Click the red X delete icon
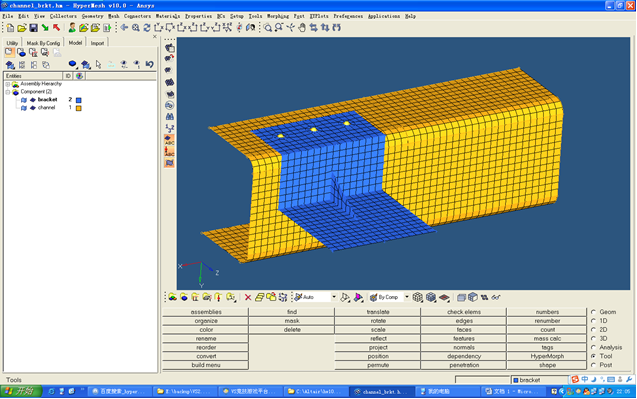This screenshot has width=637, height=399. click(248, 297)
